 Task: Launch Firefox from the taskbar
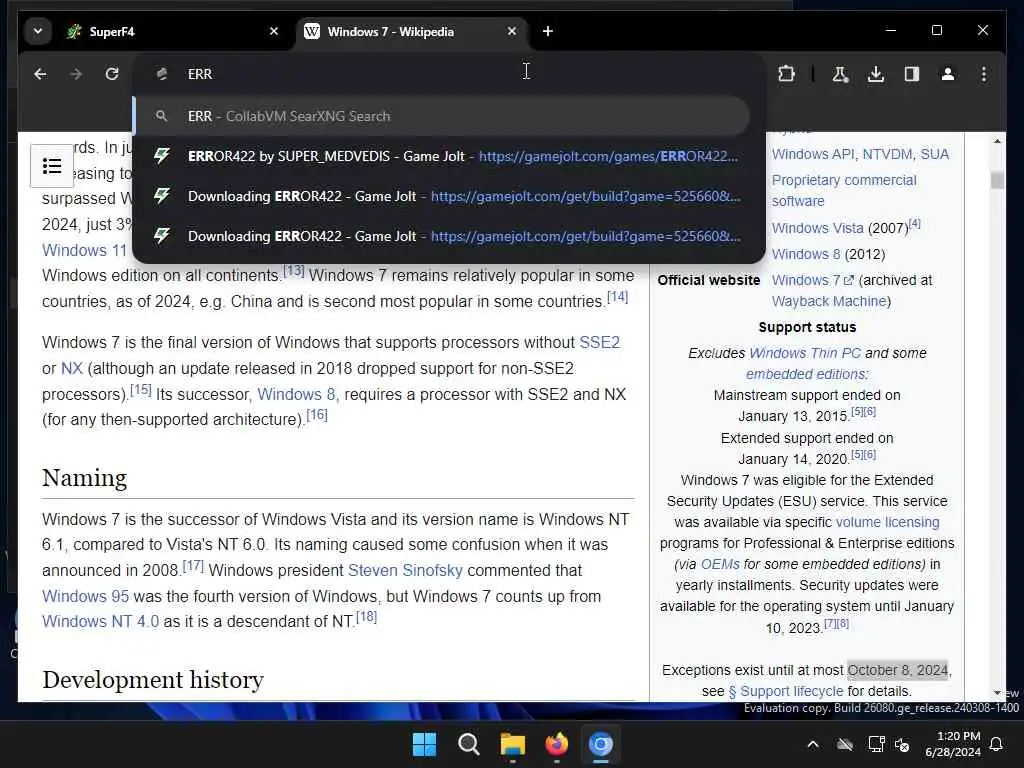pyautogui.click(x=556, y=744)
